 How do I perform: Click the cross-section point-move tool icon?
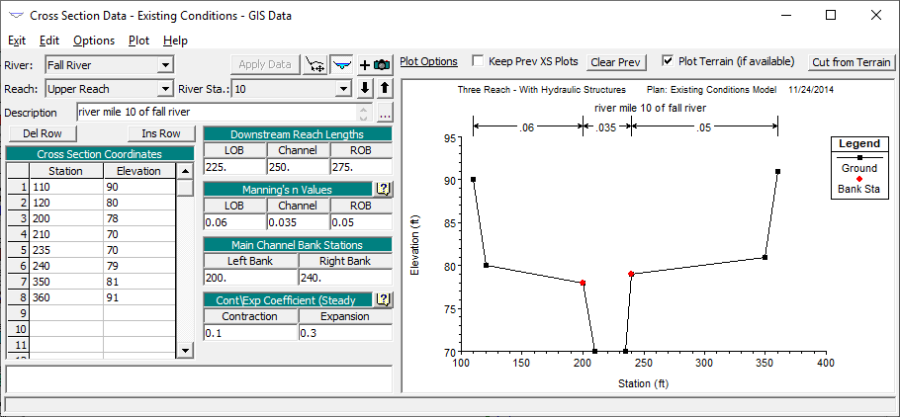coord(316,65)
